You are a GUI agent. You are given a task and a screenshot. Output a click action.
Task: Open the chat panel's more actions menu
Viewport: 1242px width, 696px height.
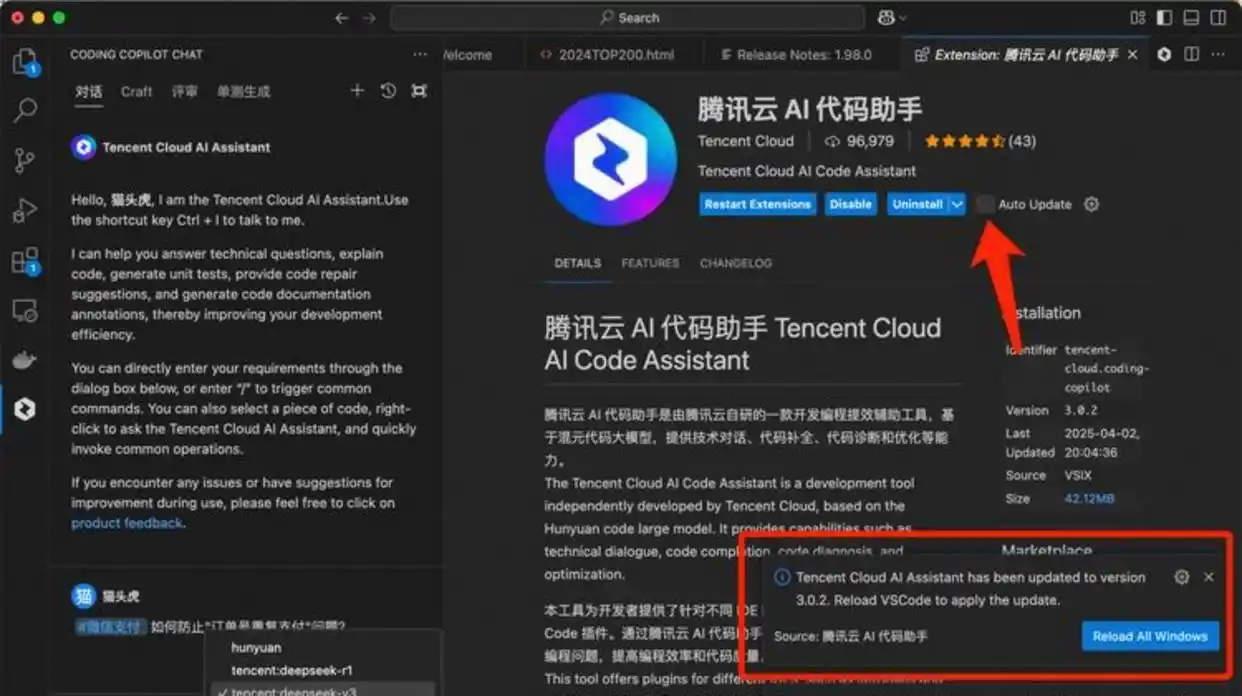click(x=419, y=54)
